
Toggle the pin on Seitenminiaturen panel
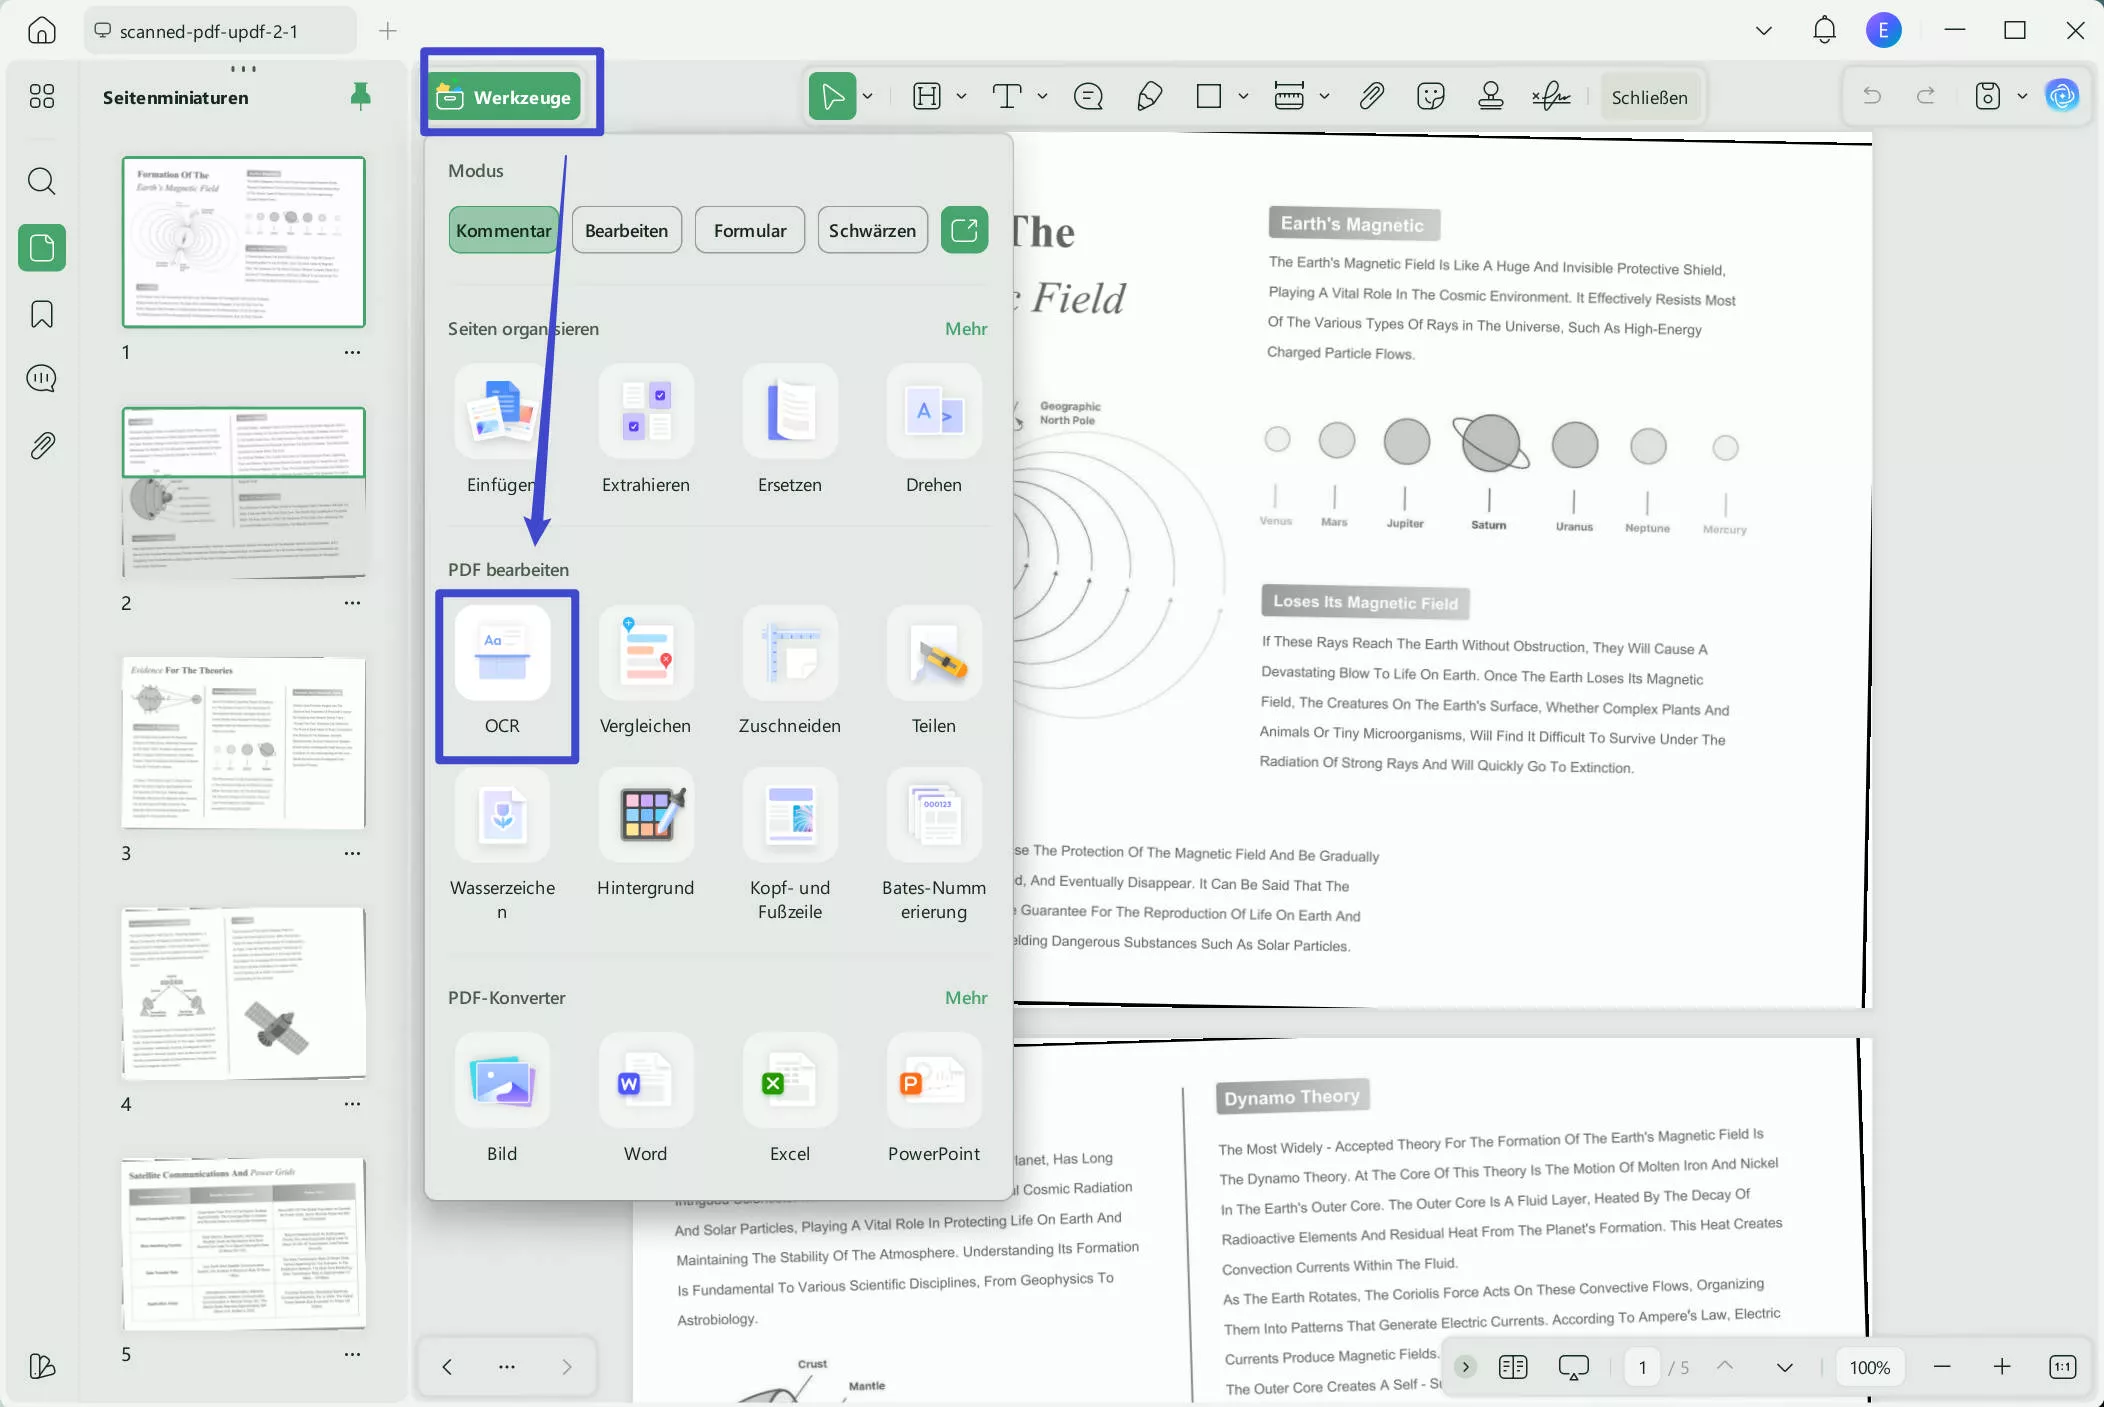click(360, 96)
